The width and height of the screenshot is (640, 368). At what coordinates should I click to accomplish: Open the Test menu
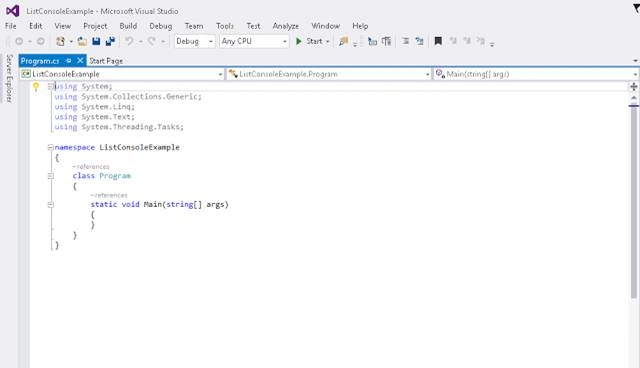coord(253,26)
